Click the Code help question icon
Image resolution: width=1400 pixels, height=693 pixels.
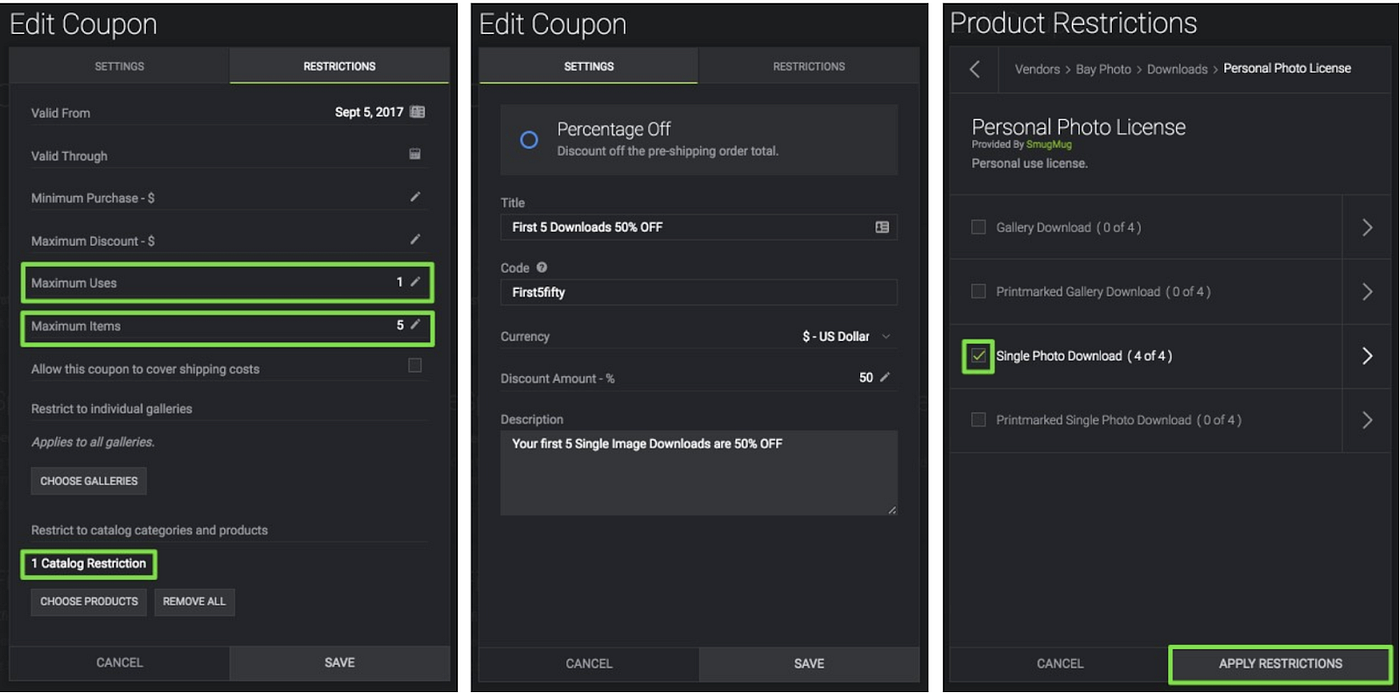542,268
